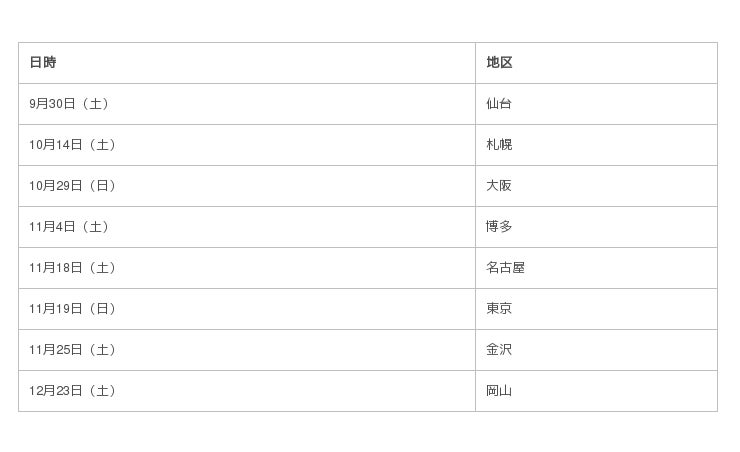Select the 11月19日（日） date cell

point(73,309)
